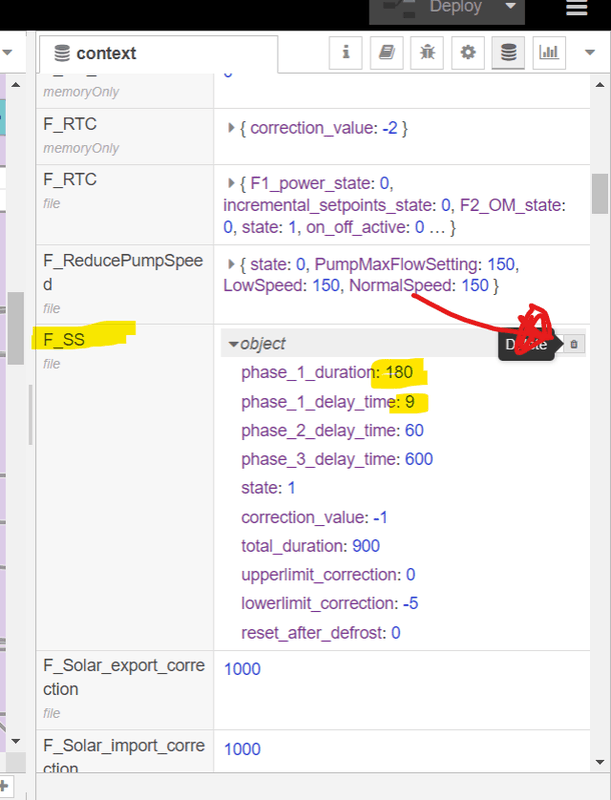The image size is (611, 800).
Task: Click the workspace vertical scrollbar thumb
Action: (x=16, y=328)
